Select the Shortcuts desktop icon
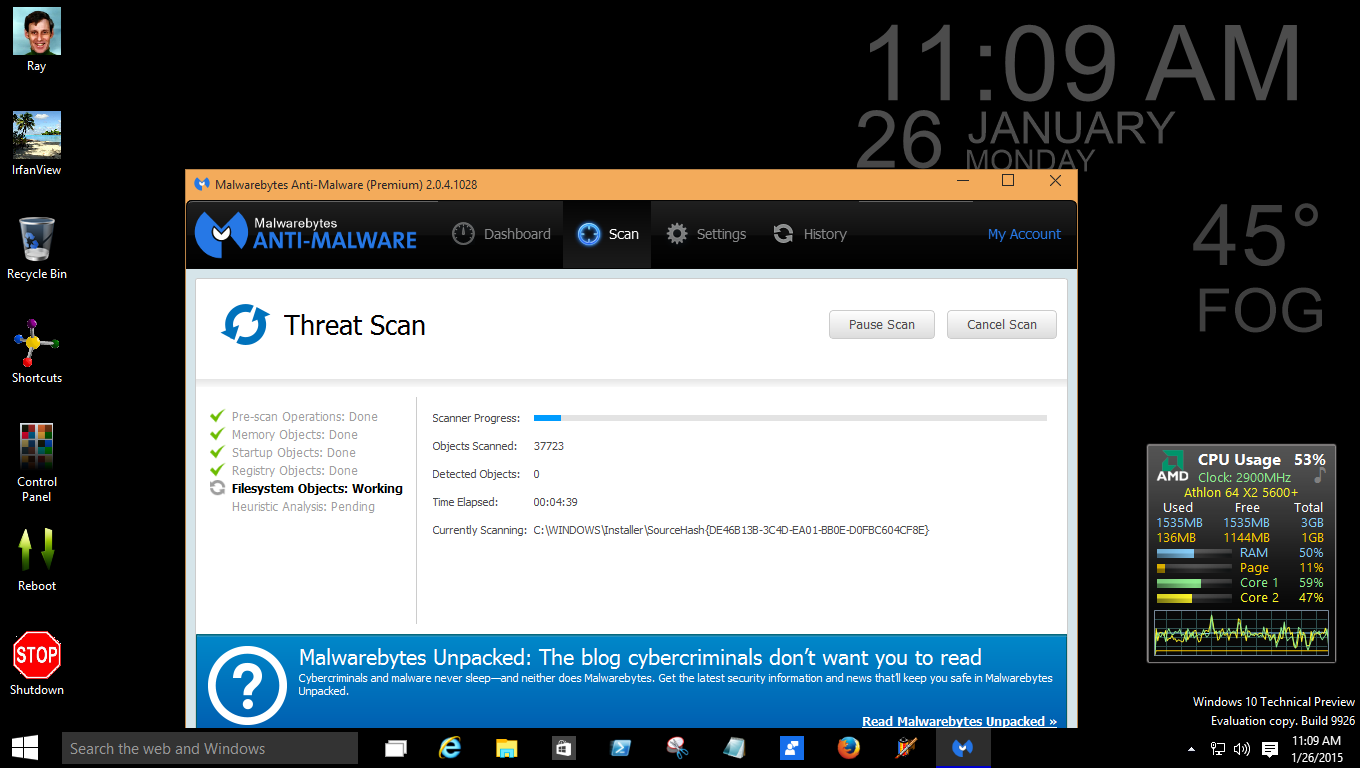 tap(37, 352)
